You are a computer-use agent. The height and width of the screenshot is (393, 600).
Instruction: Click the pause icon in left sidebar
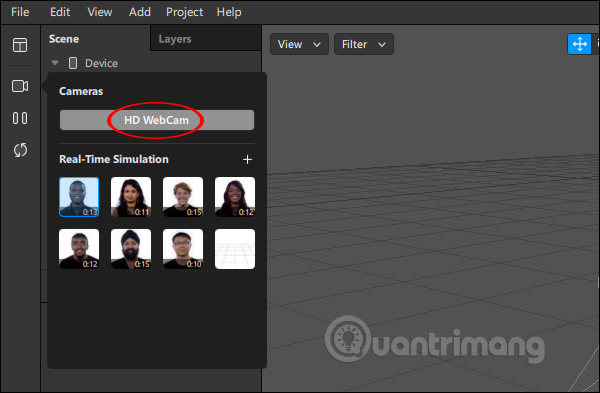[20, 118]
